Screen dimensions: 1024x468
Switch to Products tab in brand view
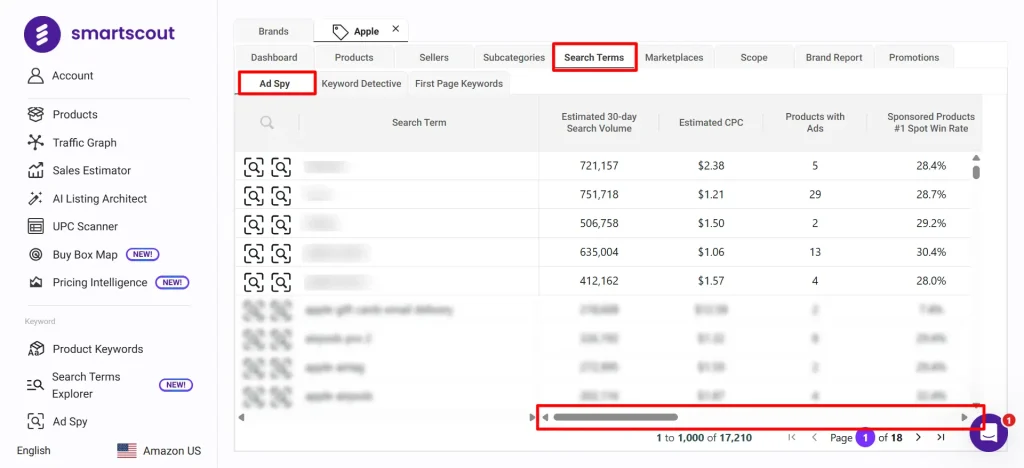[x=354, y=57]
